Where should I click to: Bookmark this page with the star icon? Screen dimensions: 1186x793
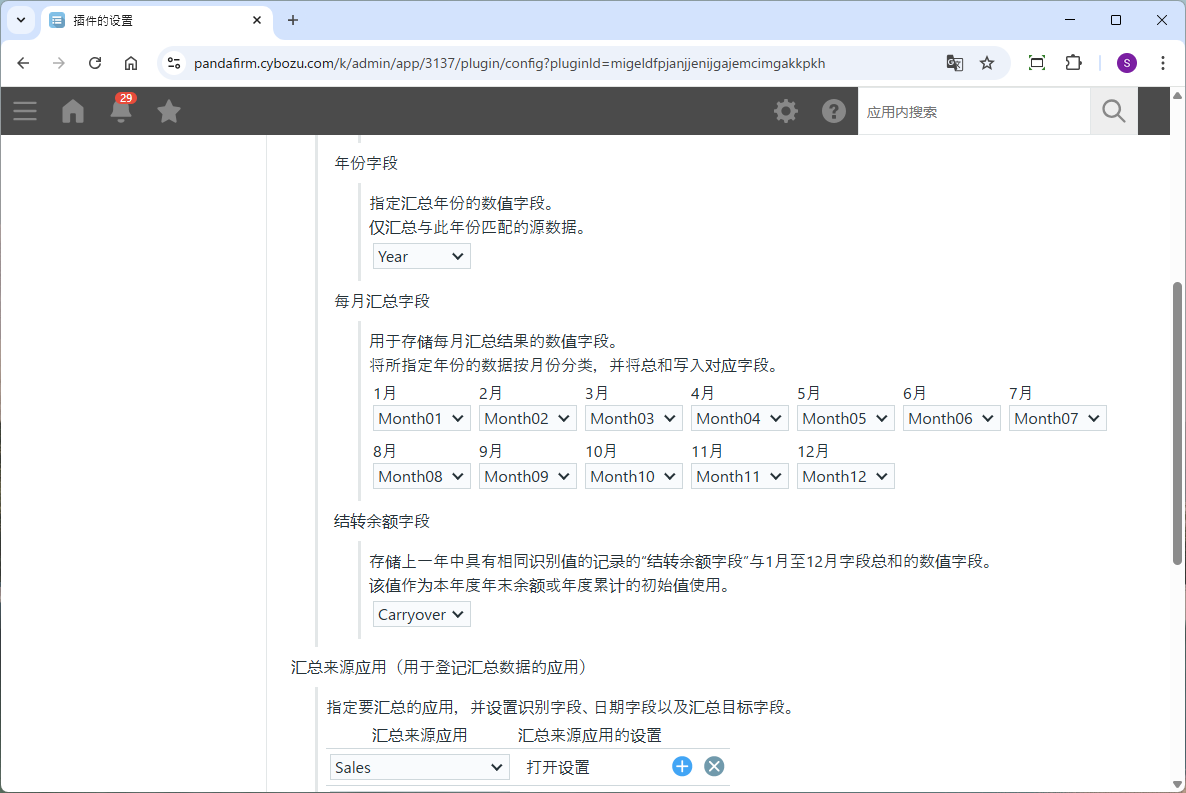pyautogui.click(x=987, y=63)
